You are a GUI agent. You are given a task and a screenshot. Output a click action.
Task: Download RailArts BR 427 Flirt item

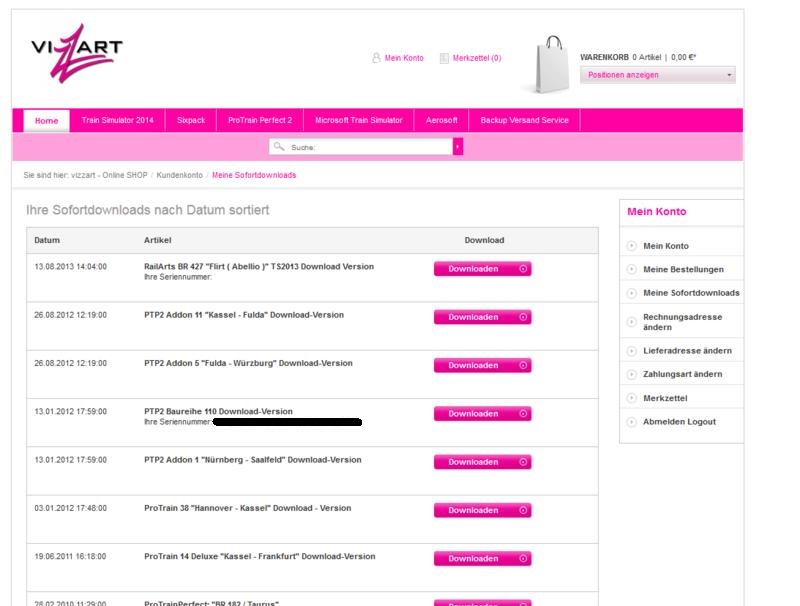coord(483,269)
